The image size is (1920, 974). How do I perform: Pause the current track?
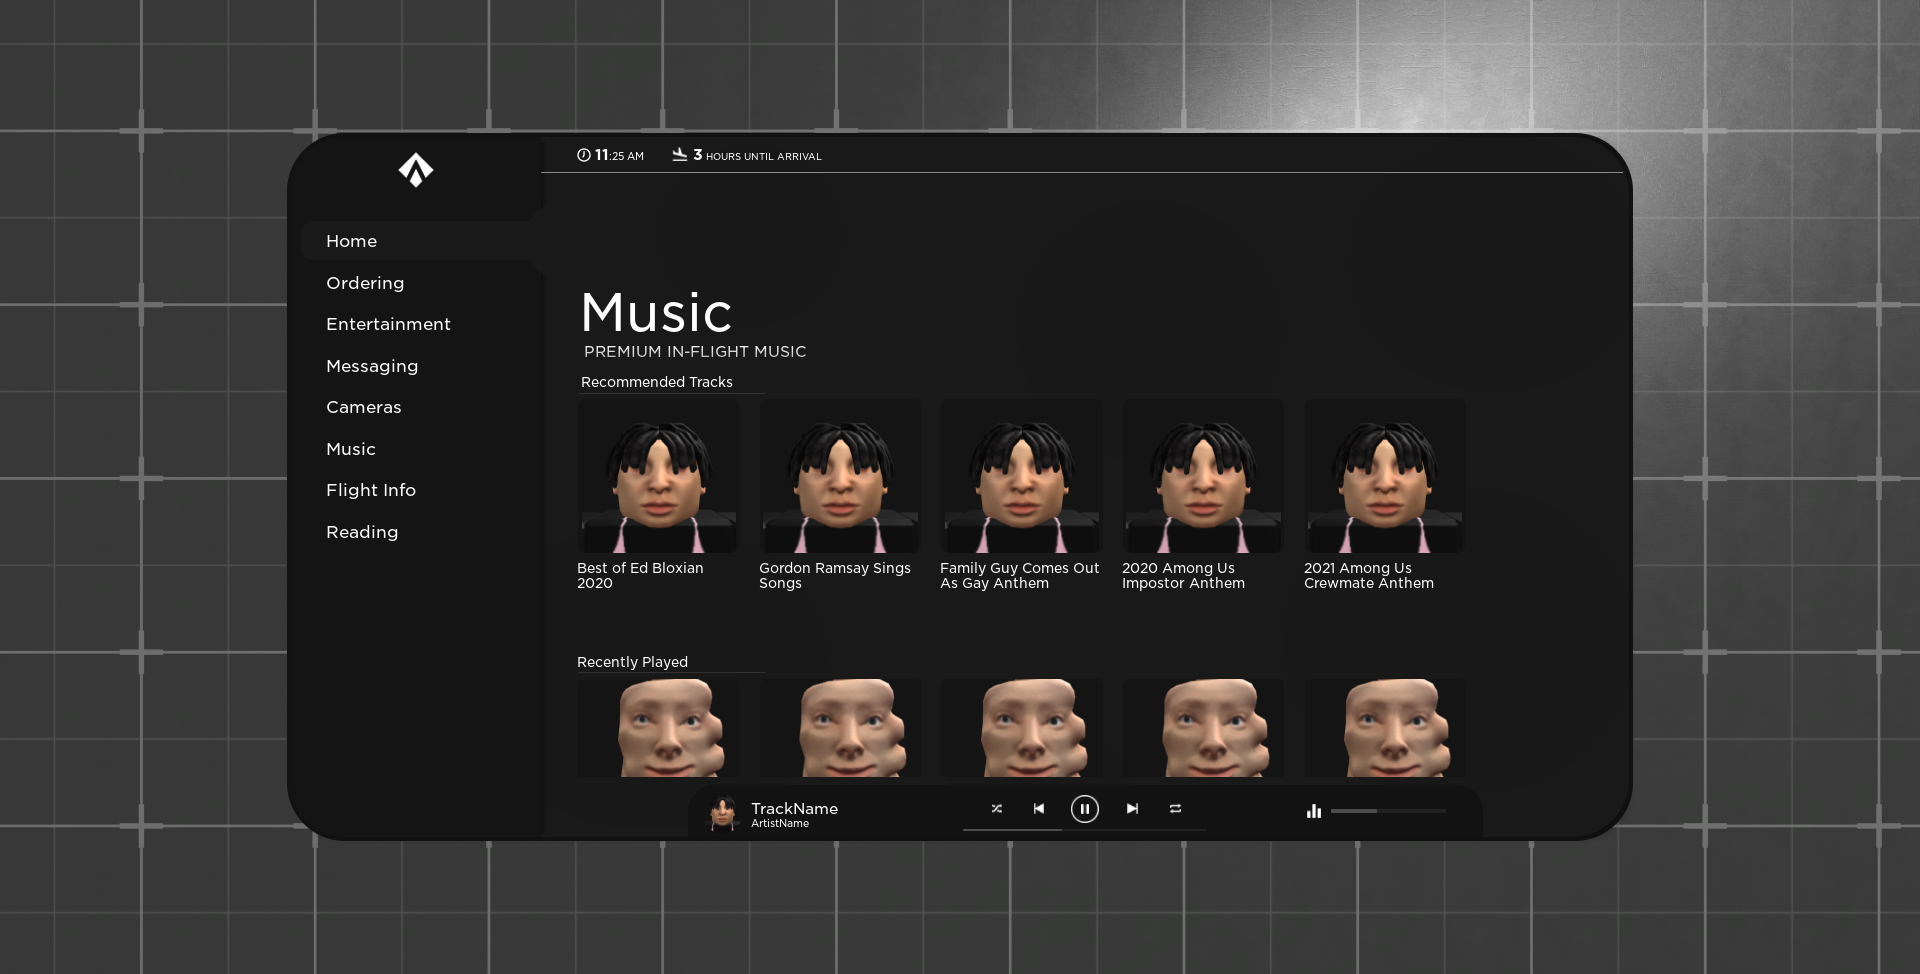(x=1084, y=809)
